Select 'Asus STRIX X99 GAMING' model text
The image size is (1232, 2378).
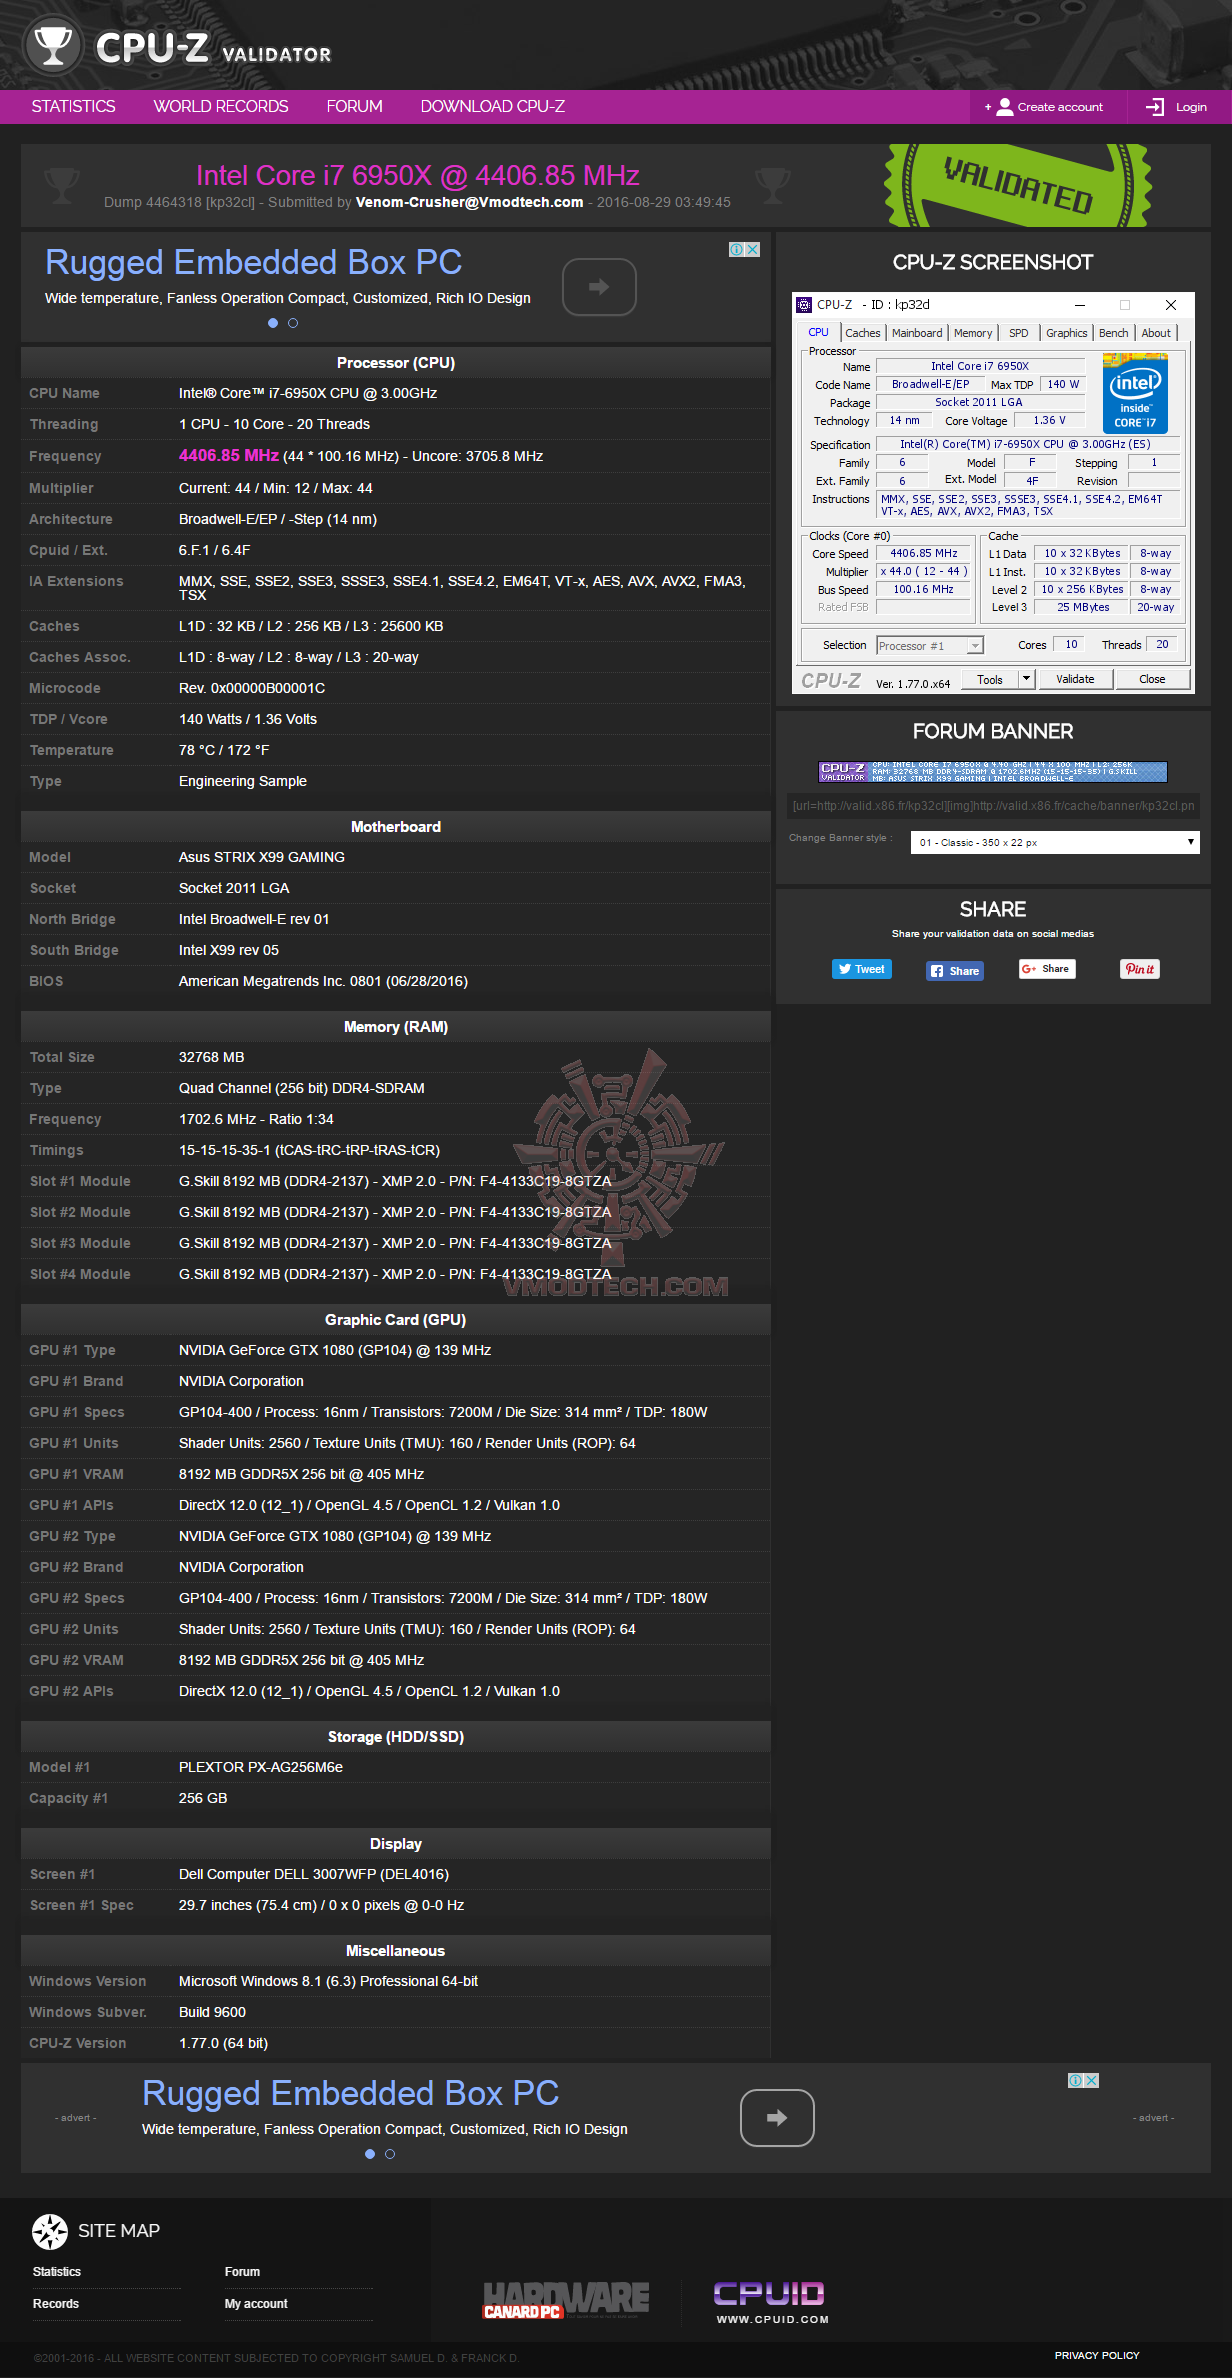point(262,857)
